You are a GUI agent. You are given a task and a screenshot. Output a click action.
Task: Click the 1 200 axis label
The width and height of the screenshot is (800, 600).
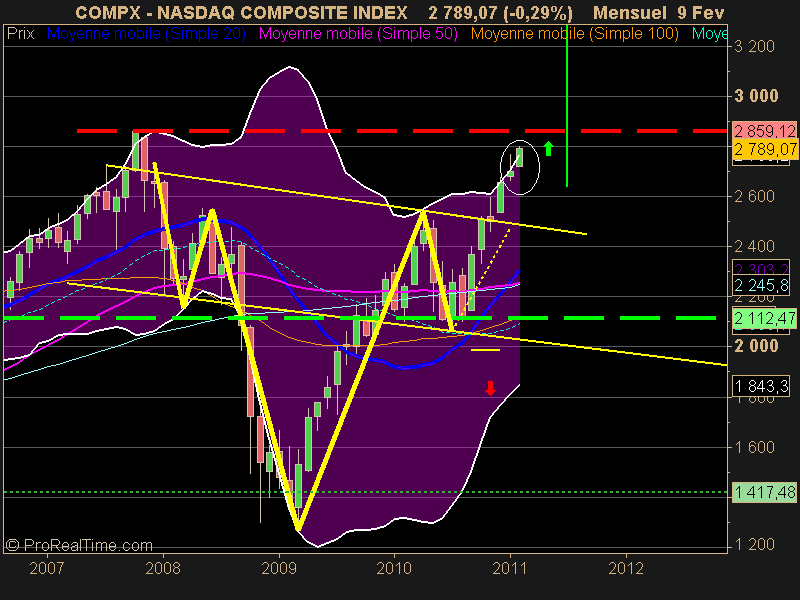click(754, 544)
